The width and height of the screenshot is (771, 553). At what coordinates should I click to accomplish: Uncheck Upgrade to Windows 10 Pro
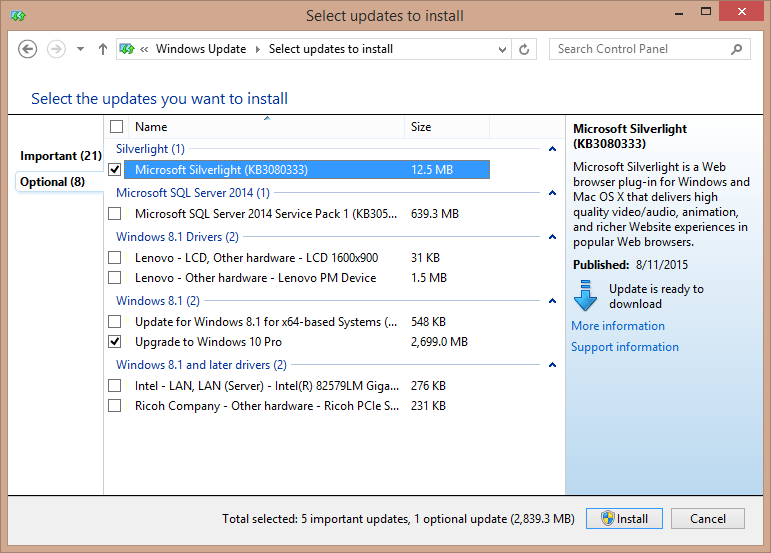pyautogui.click(x=115, y=342)
